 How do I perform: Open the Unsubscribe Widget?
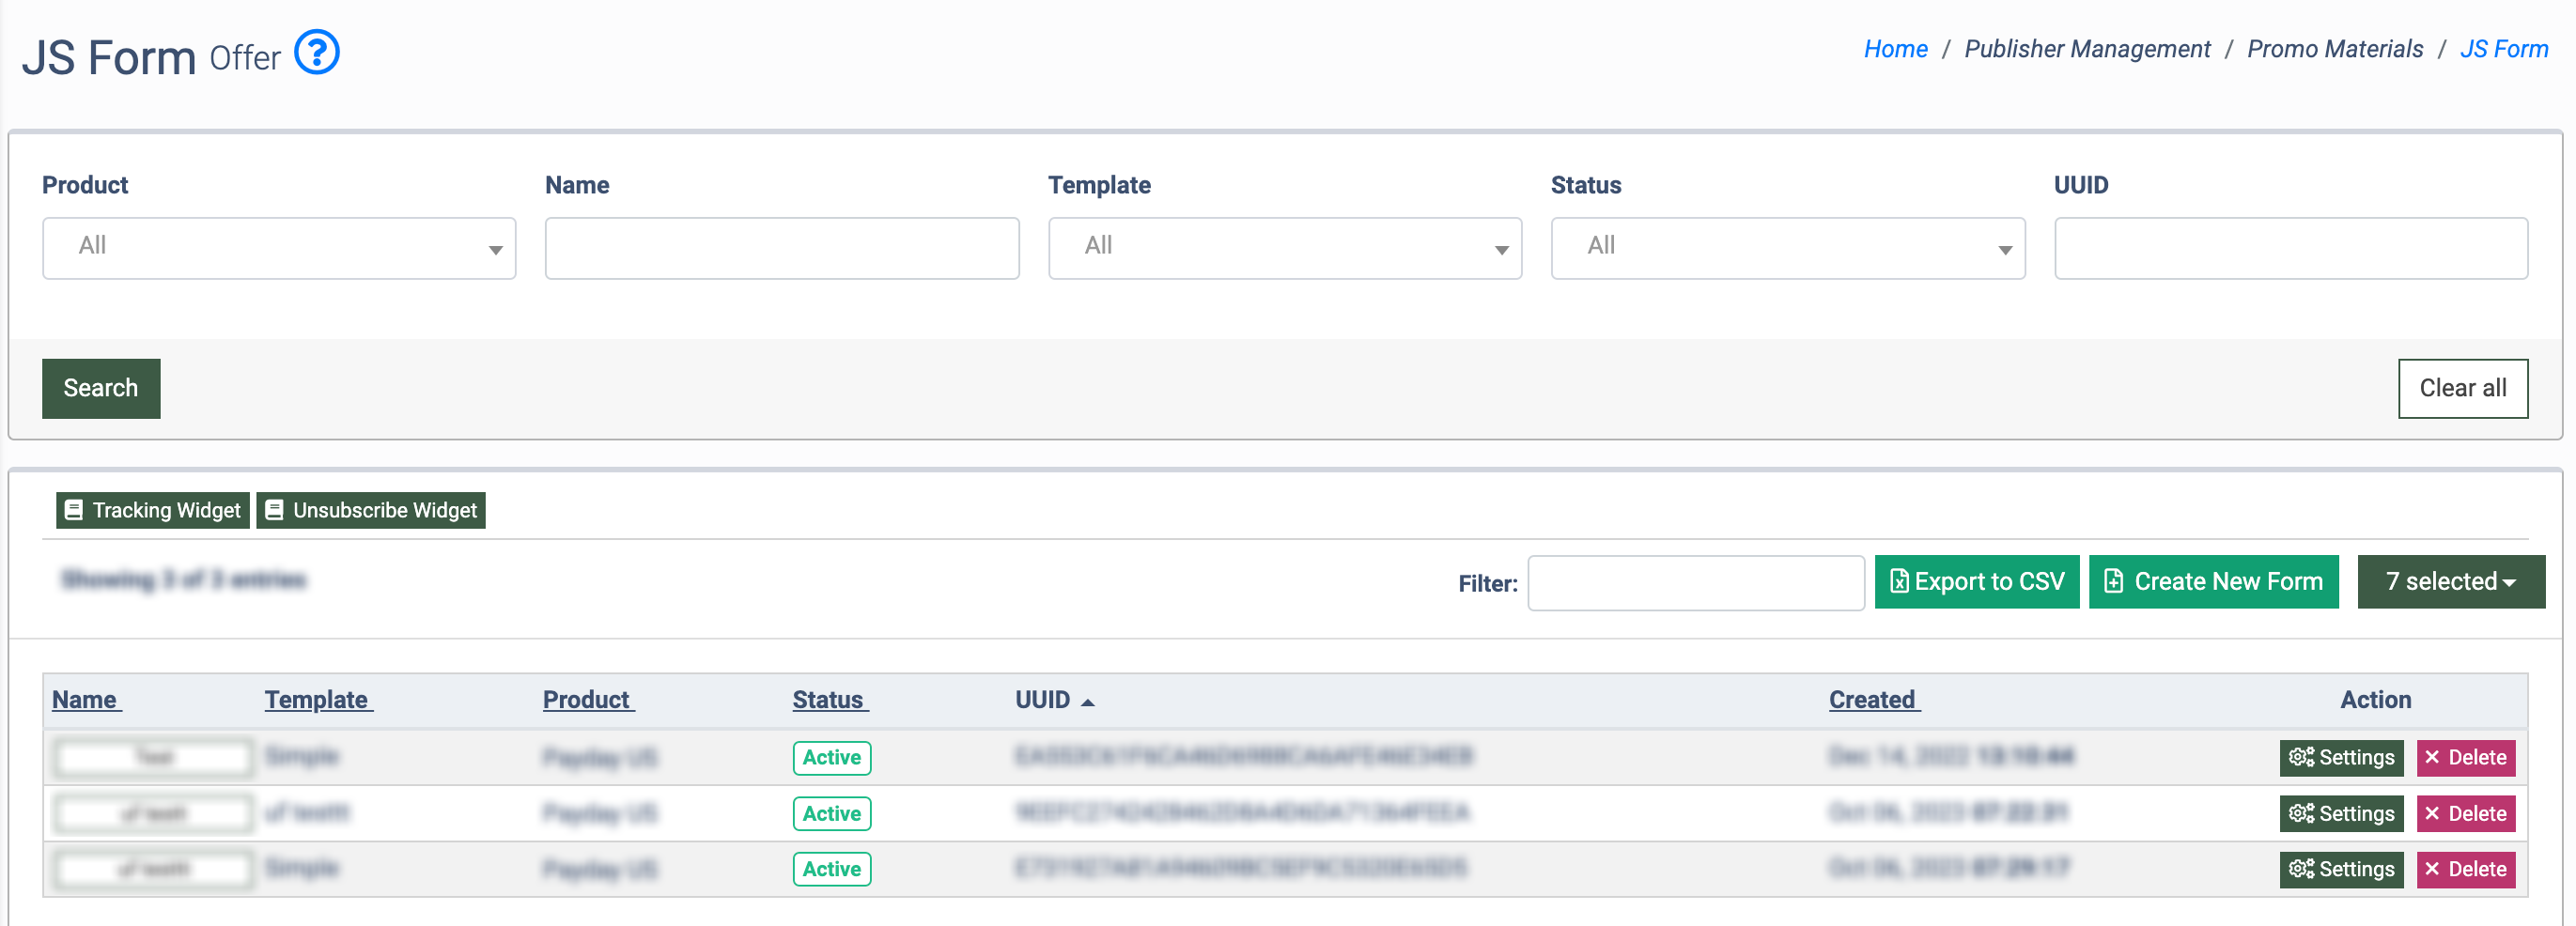[371, 510]
